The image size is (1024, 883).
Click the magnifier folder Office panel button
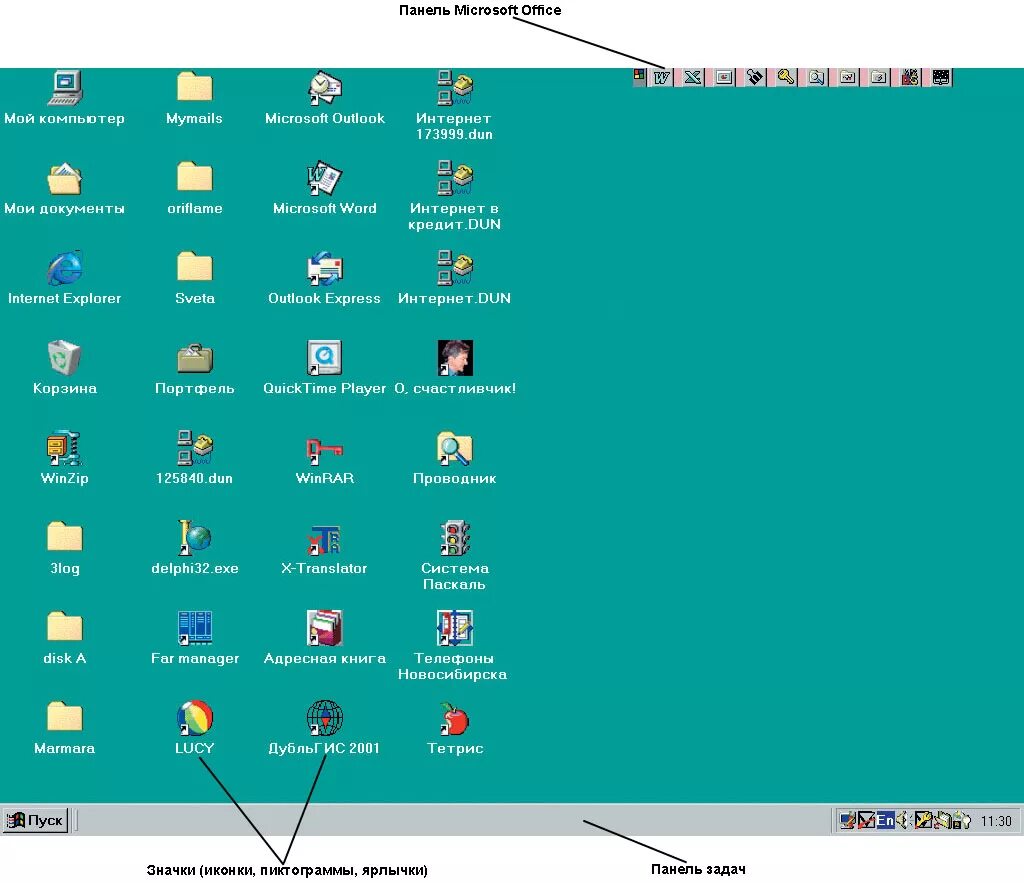[816, 78]
